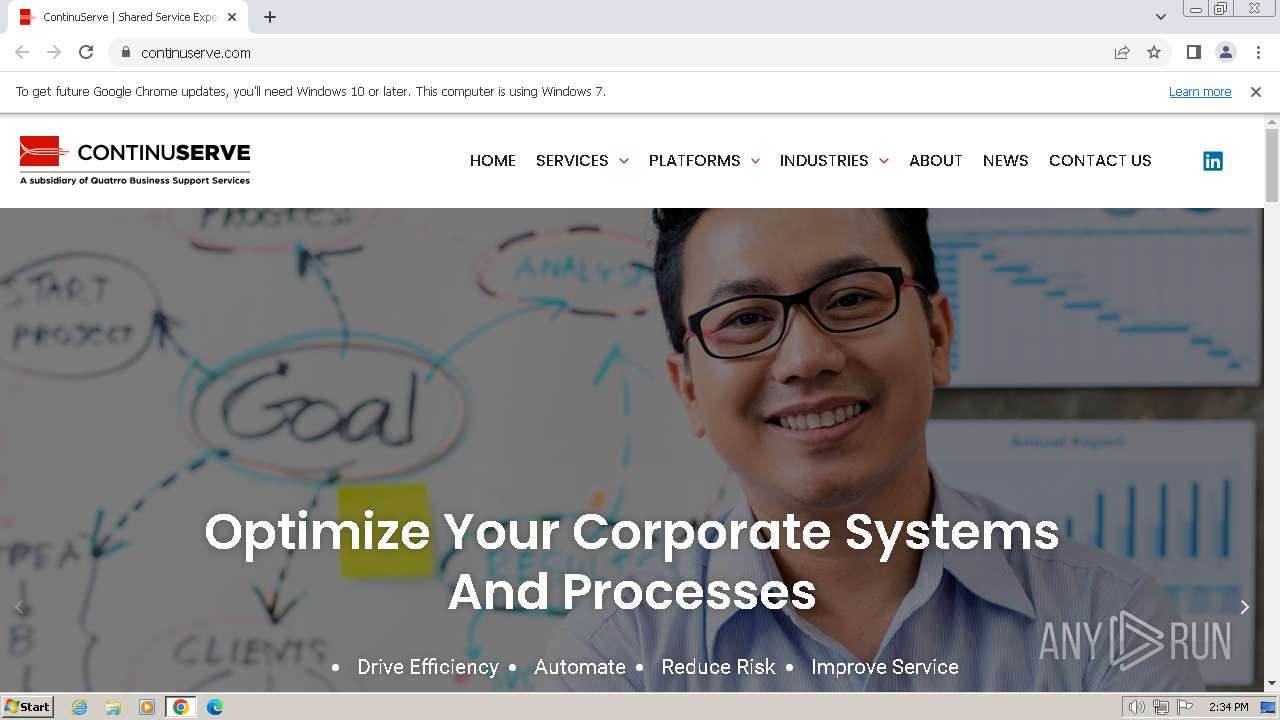Open File Explorer from the taskbar
This screenshot has height=720, width=1280.
coord(113,707)
